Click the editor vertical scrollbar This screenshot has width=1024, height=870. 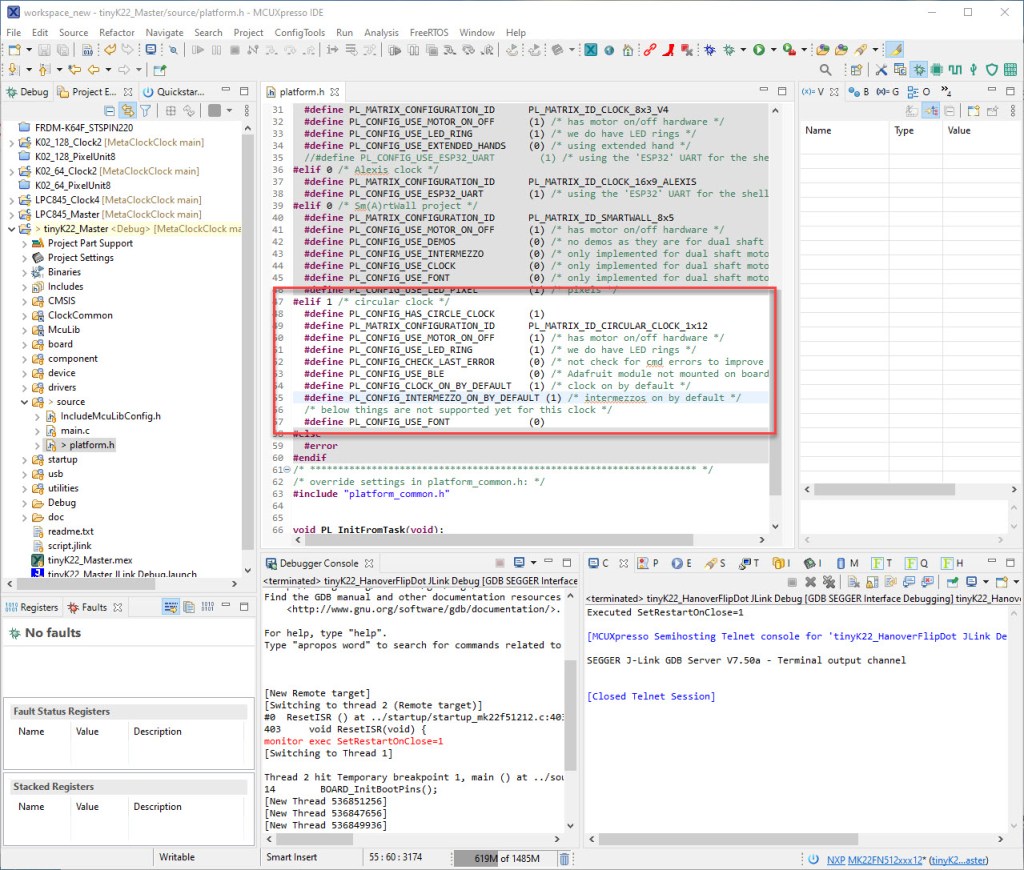[775, 300]
